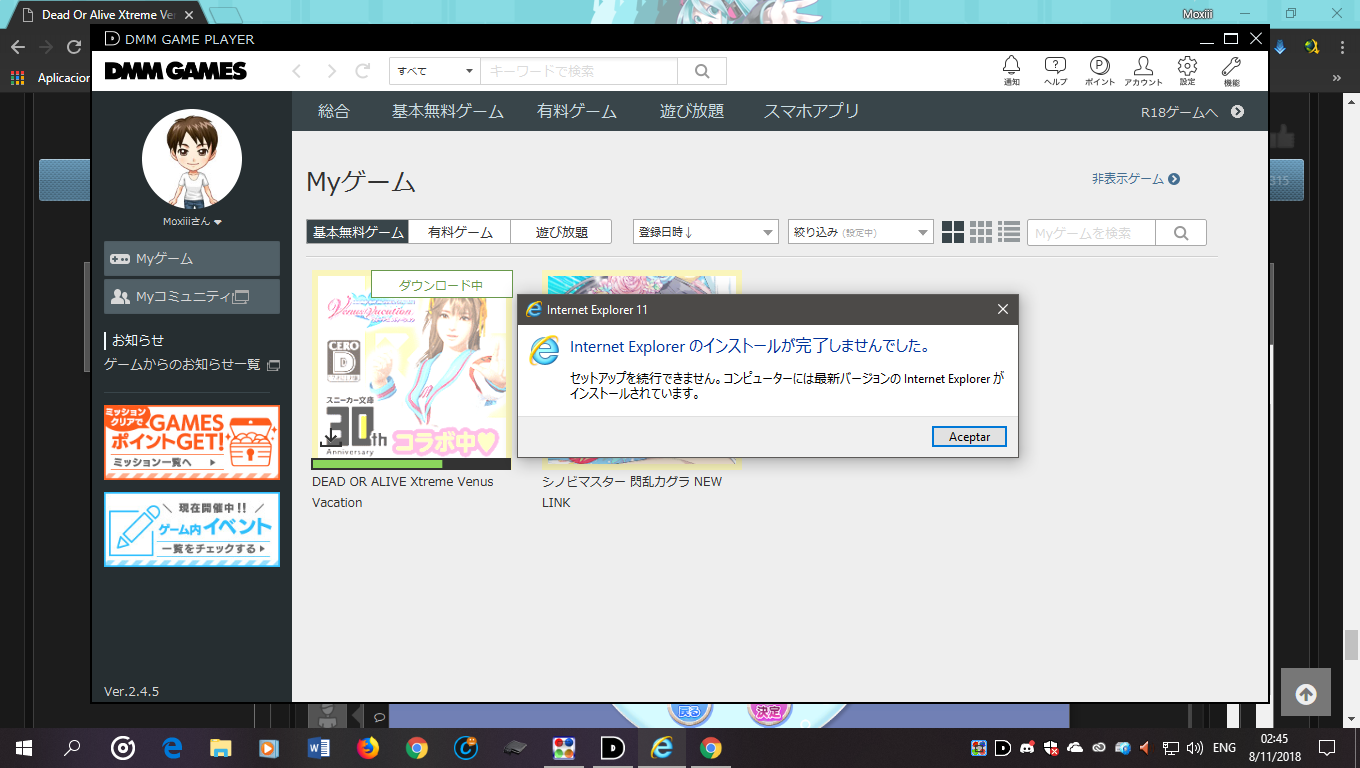
Task: Switch to list view layout
Action: point(1009,232)
